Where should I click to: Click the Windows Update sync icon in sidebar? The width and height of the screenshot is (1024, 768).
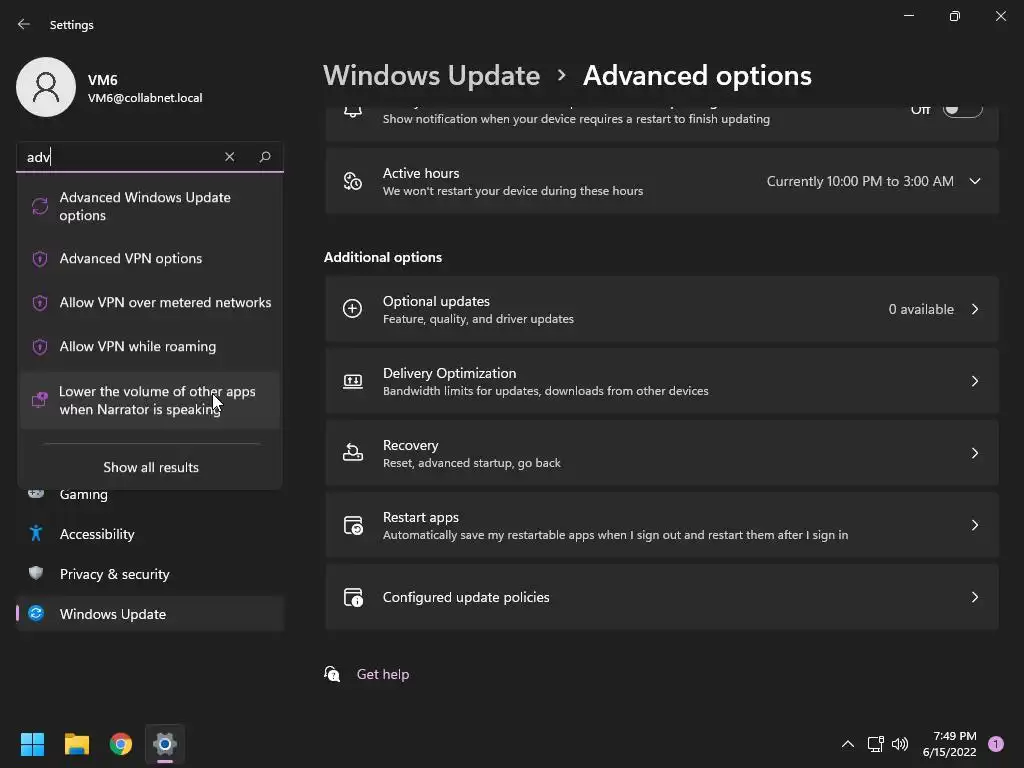[36, 613]
